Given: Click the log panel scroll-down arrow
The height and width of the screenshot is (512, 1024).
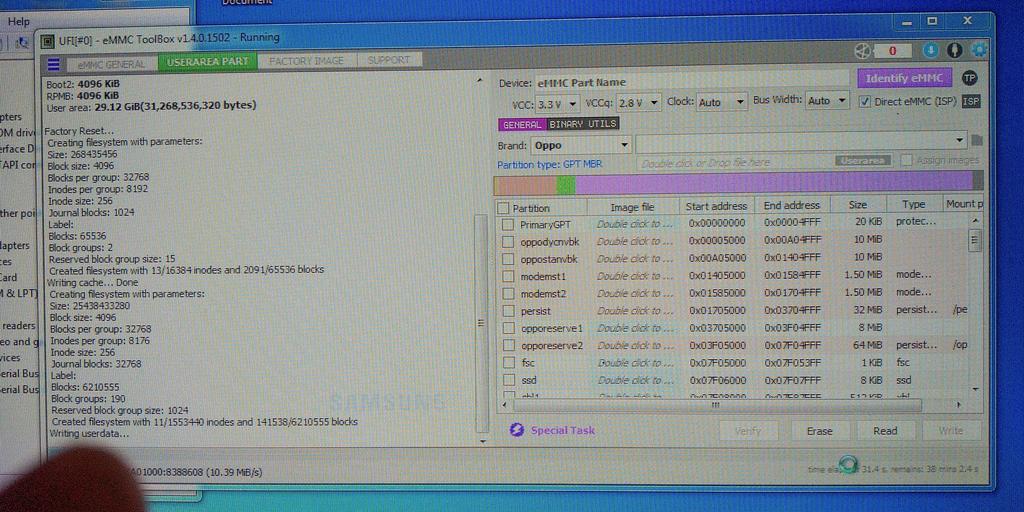Looking at the screenshot, I should pyautogui.click(x=483, y=441).
